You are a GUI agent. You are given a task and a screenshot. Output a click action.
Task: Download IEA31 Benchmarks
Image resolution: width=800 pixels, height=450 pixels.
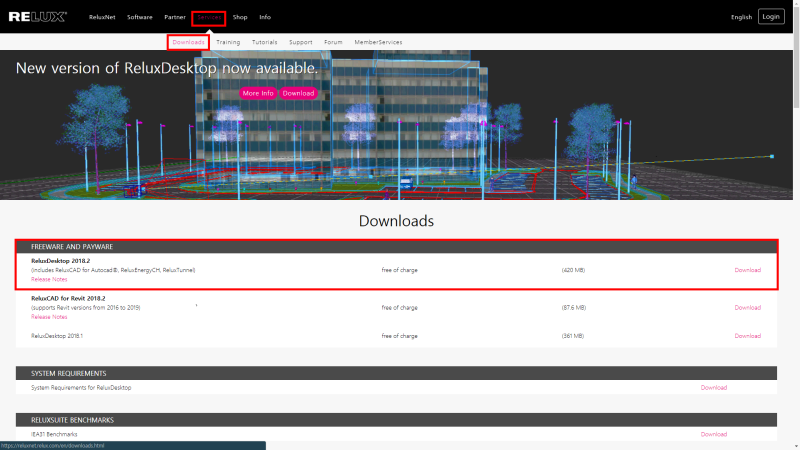coord(713,434)
